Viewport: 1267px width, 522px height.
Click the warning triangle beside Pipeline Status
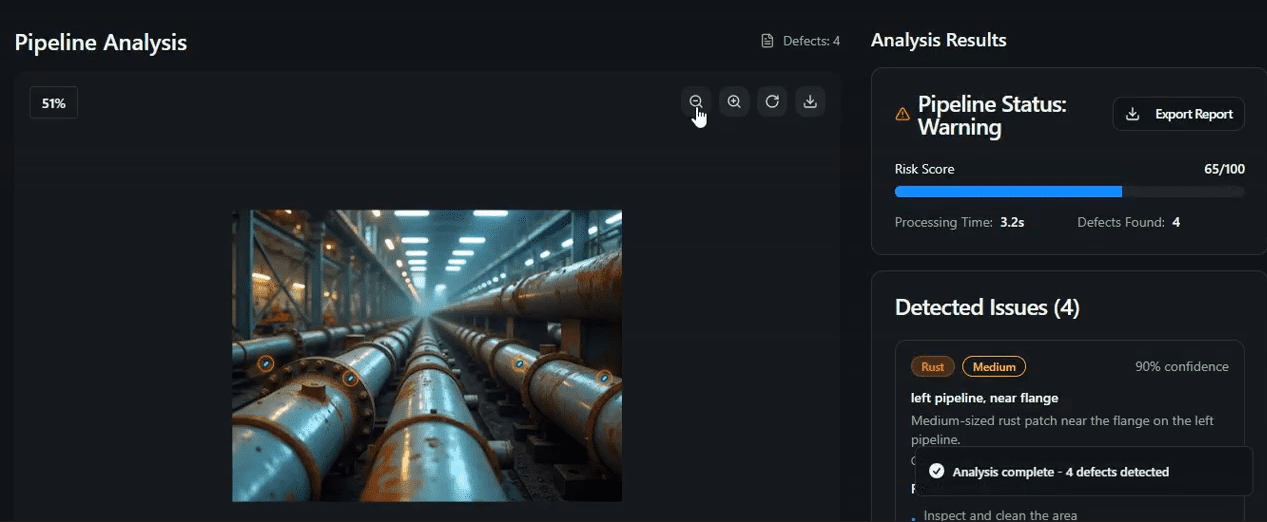(902, 115)
